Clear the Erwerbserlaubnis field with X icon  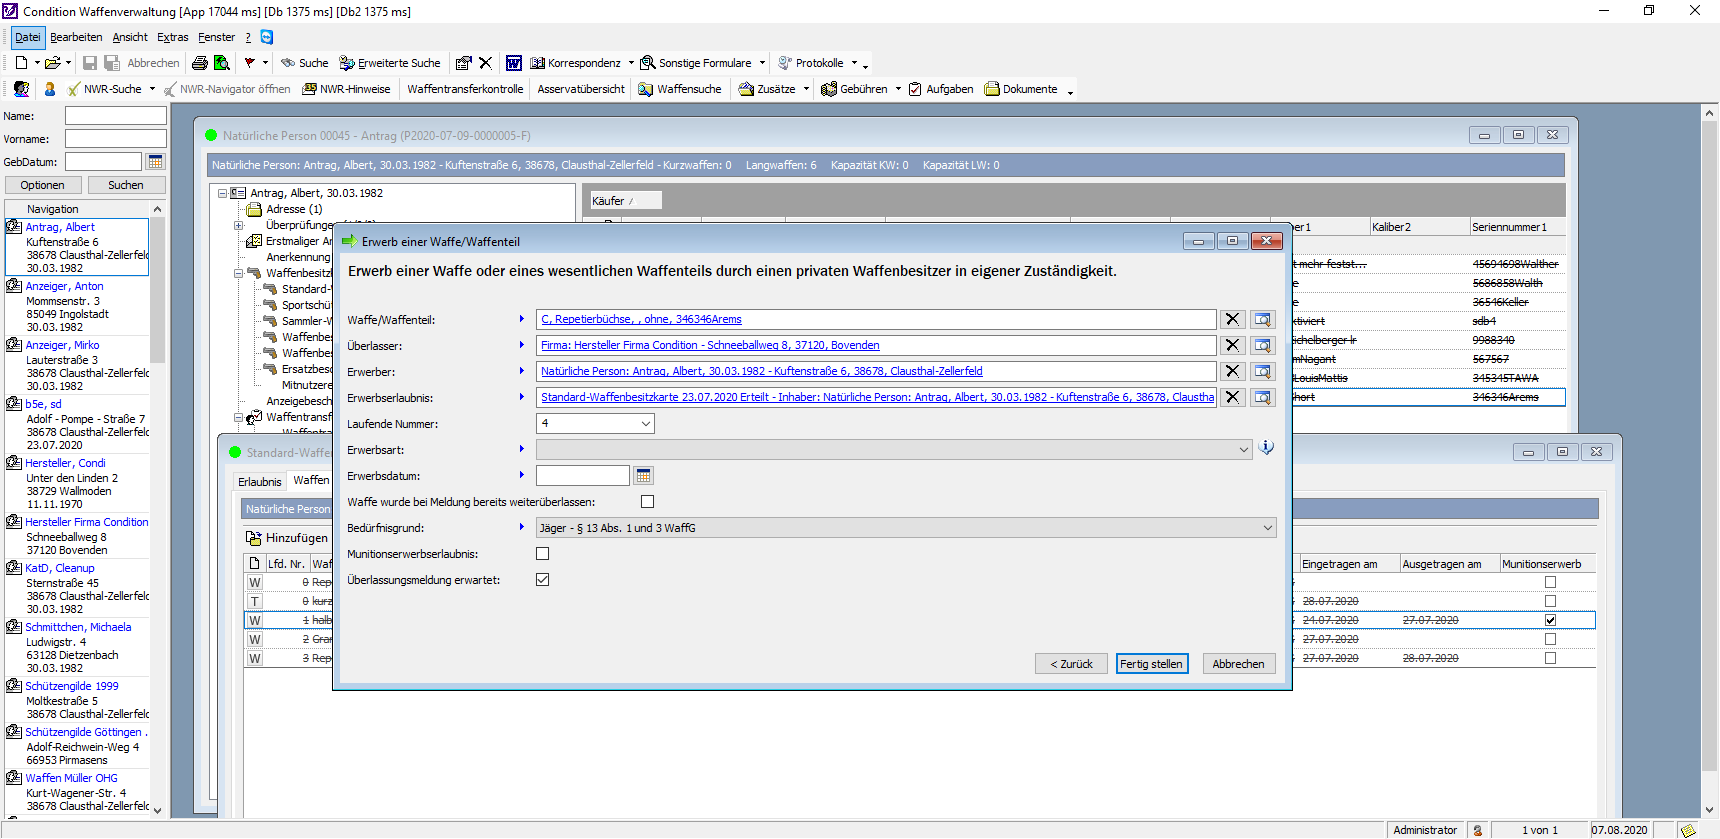1232,397
